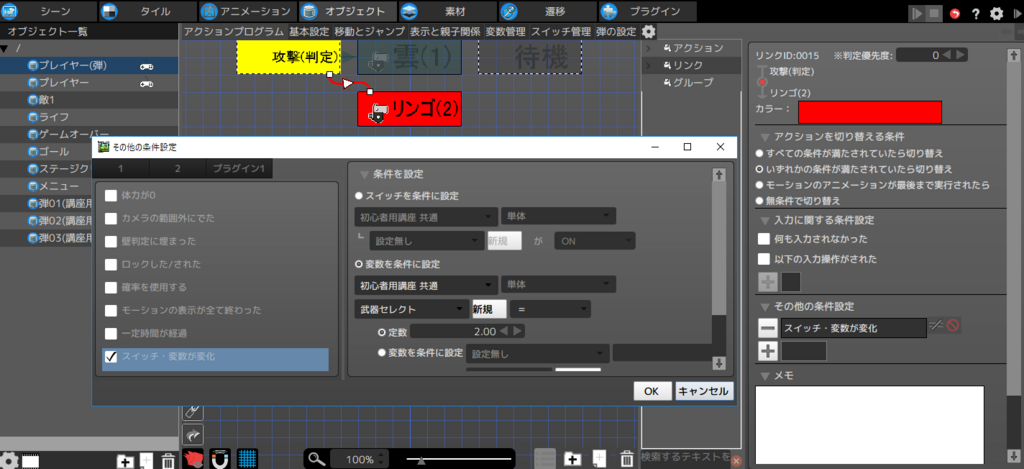
Task: Click the curved arrow tool in canvas sidebar
Action: pos(194,434)
